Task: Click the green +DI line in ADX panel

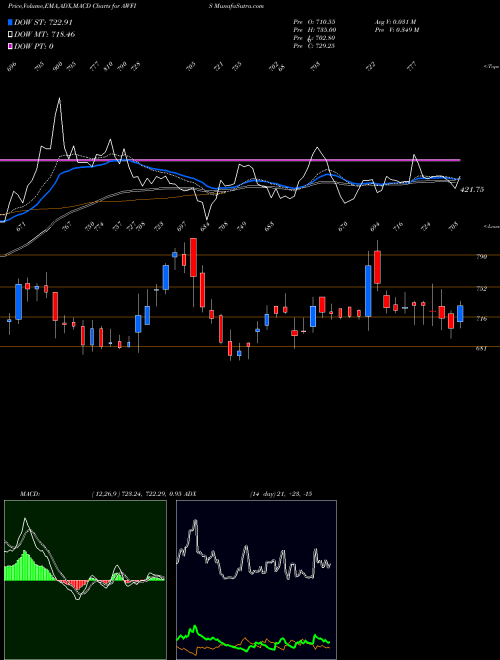Action: coord(253,640)
